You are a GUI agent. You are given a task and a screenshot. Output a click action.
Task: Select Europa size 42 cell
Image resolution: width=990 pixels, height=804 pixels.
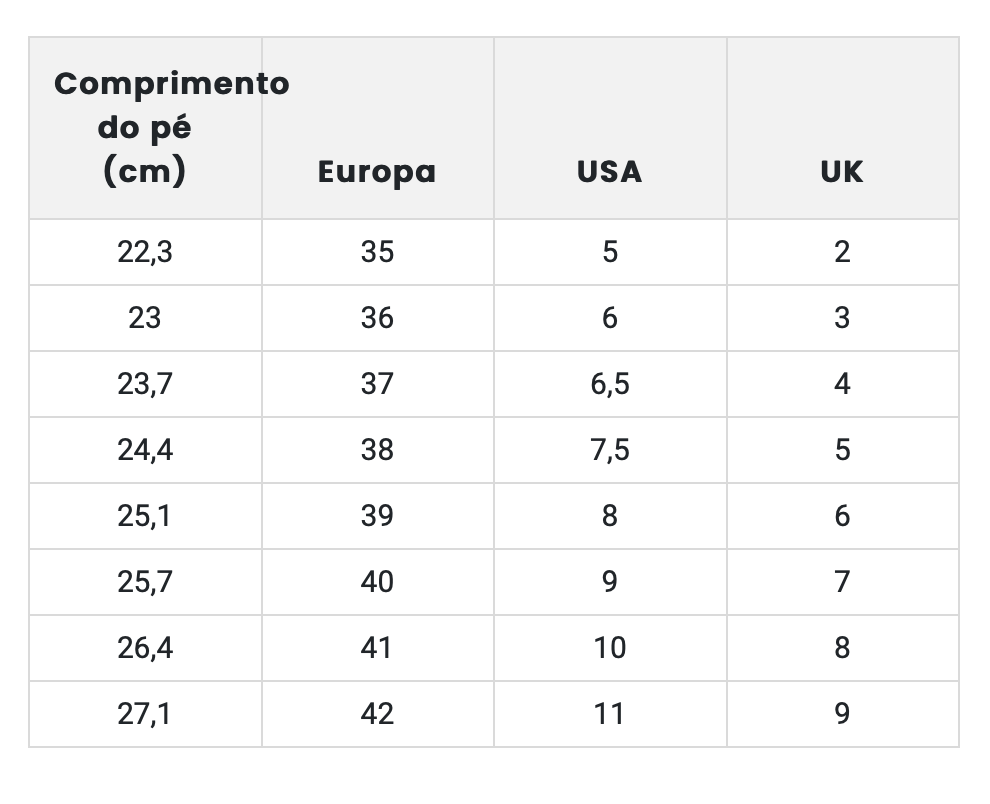pyautogui.click(x=377, y=714)
